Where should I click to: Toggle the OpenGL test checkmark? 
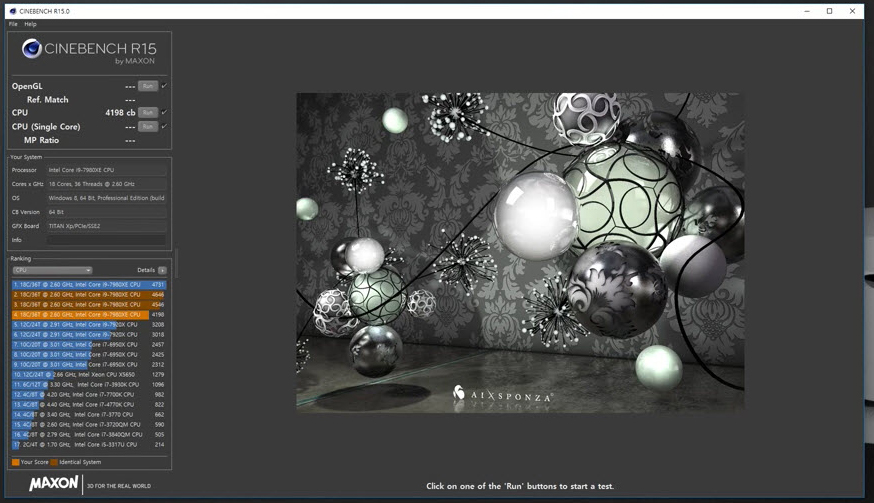(x=164, y=86)
